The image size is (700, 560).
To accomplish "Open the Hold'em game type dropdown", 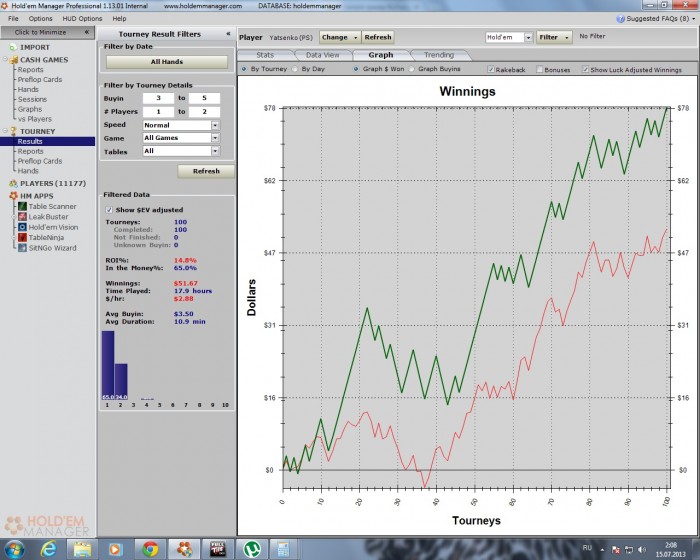I will point(528,37).
